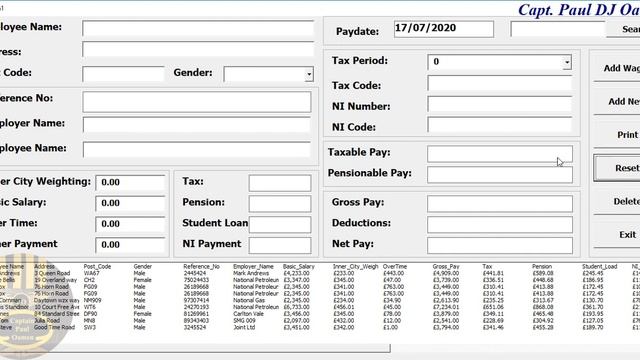640x360 pixels.
Task: Click the Delete button
Action: [x=617, y=201]
